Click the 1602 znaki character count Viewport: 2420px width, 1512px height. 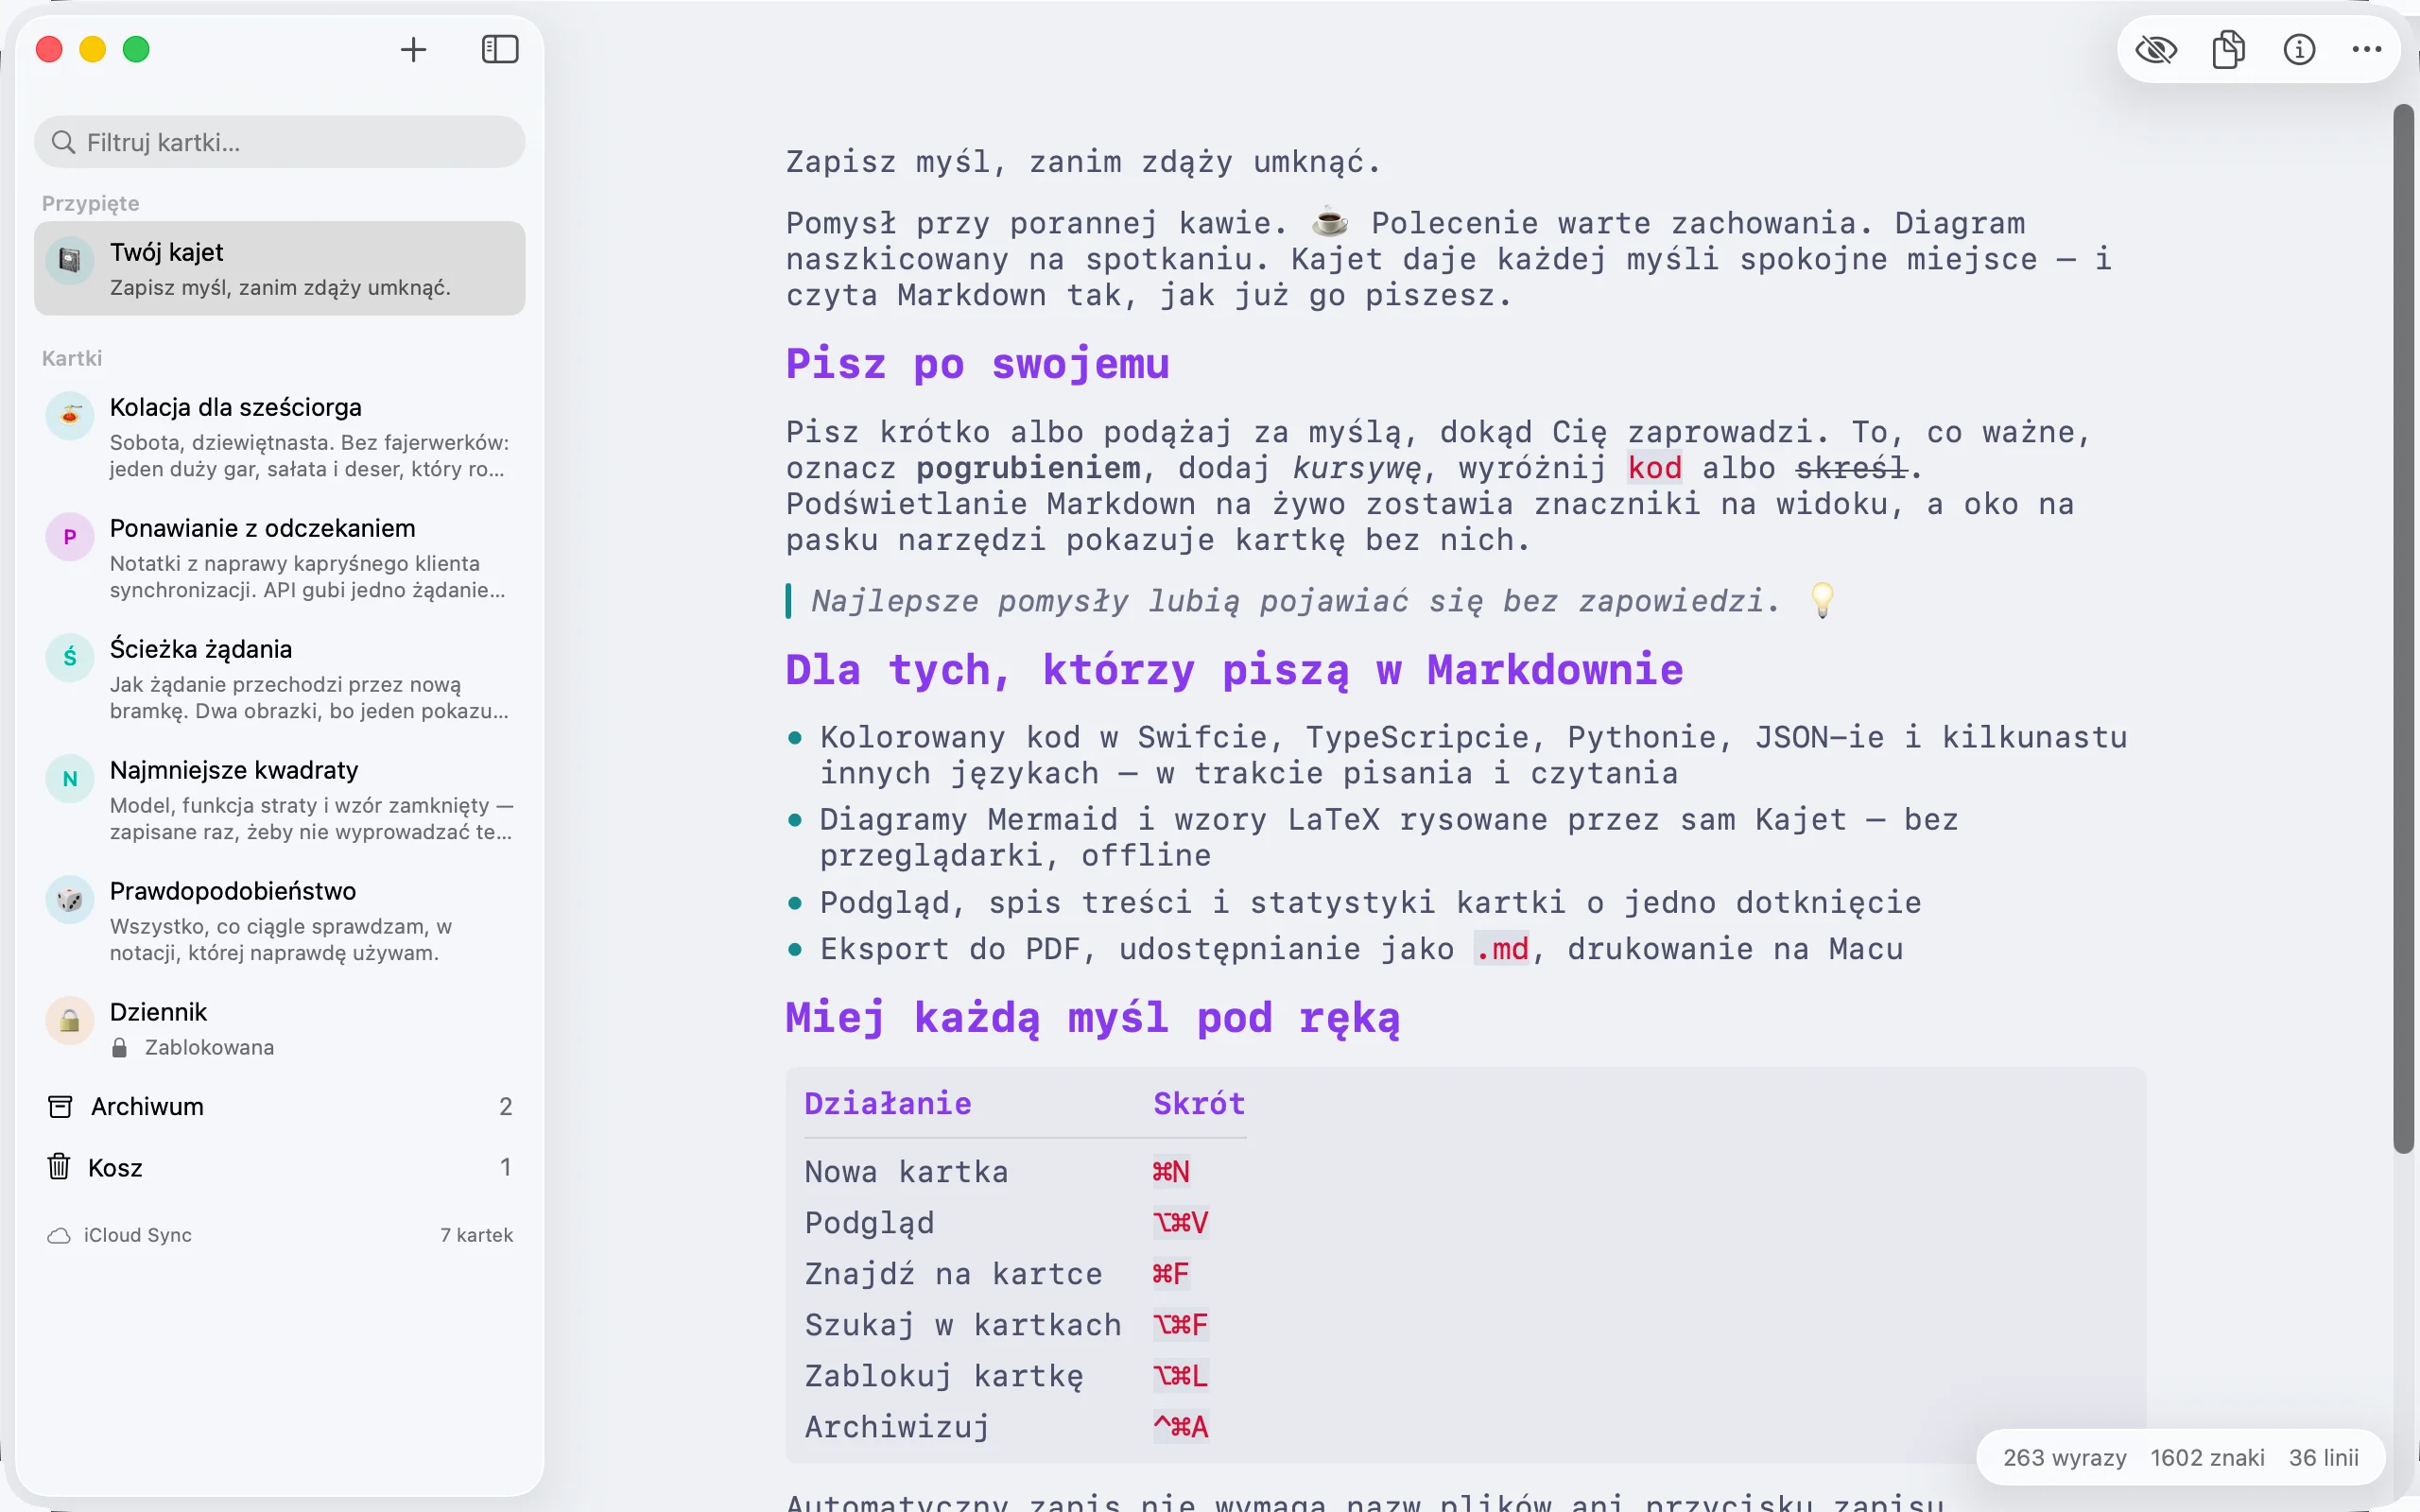click(2207, 1458)
